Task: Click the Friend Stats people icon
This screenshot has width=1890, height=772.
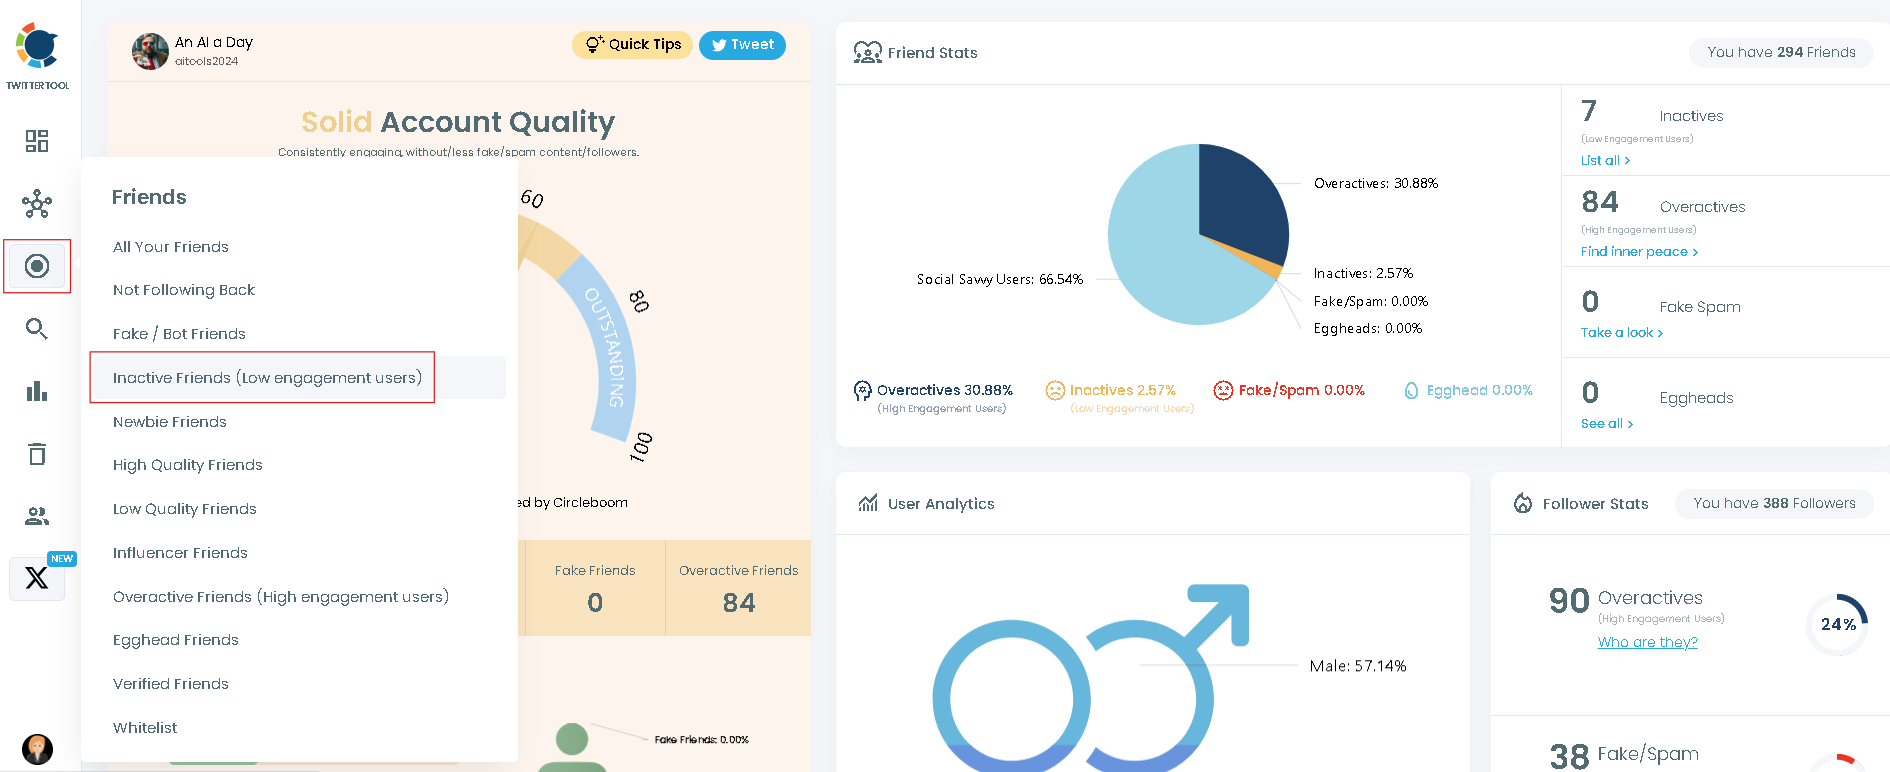Action: pyautogui.click(x=867, y=52)
